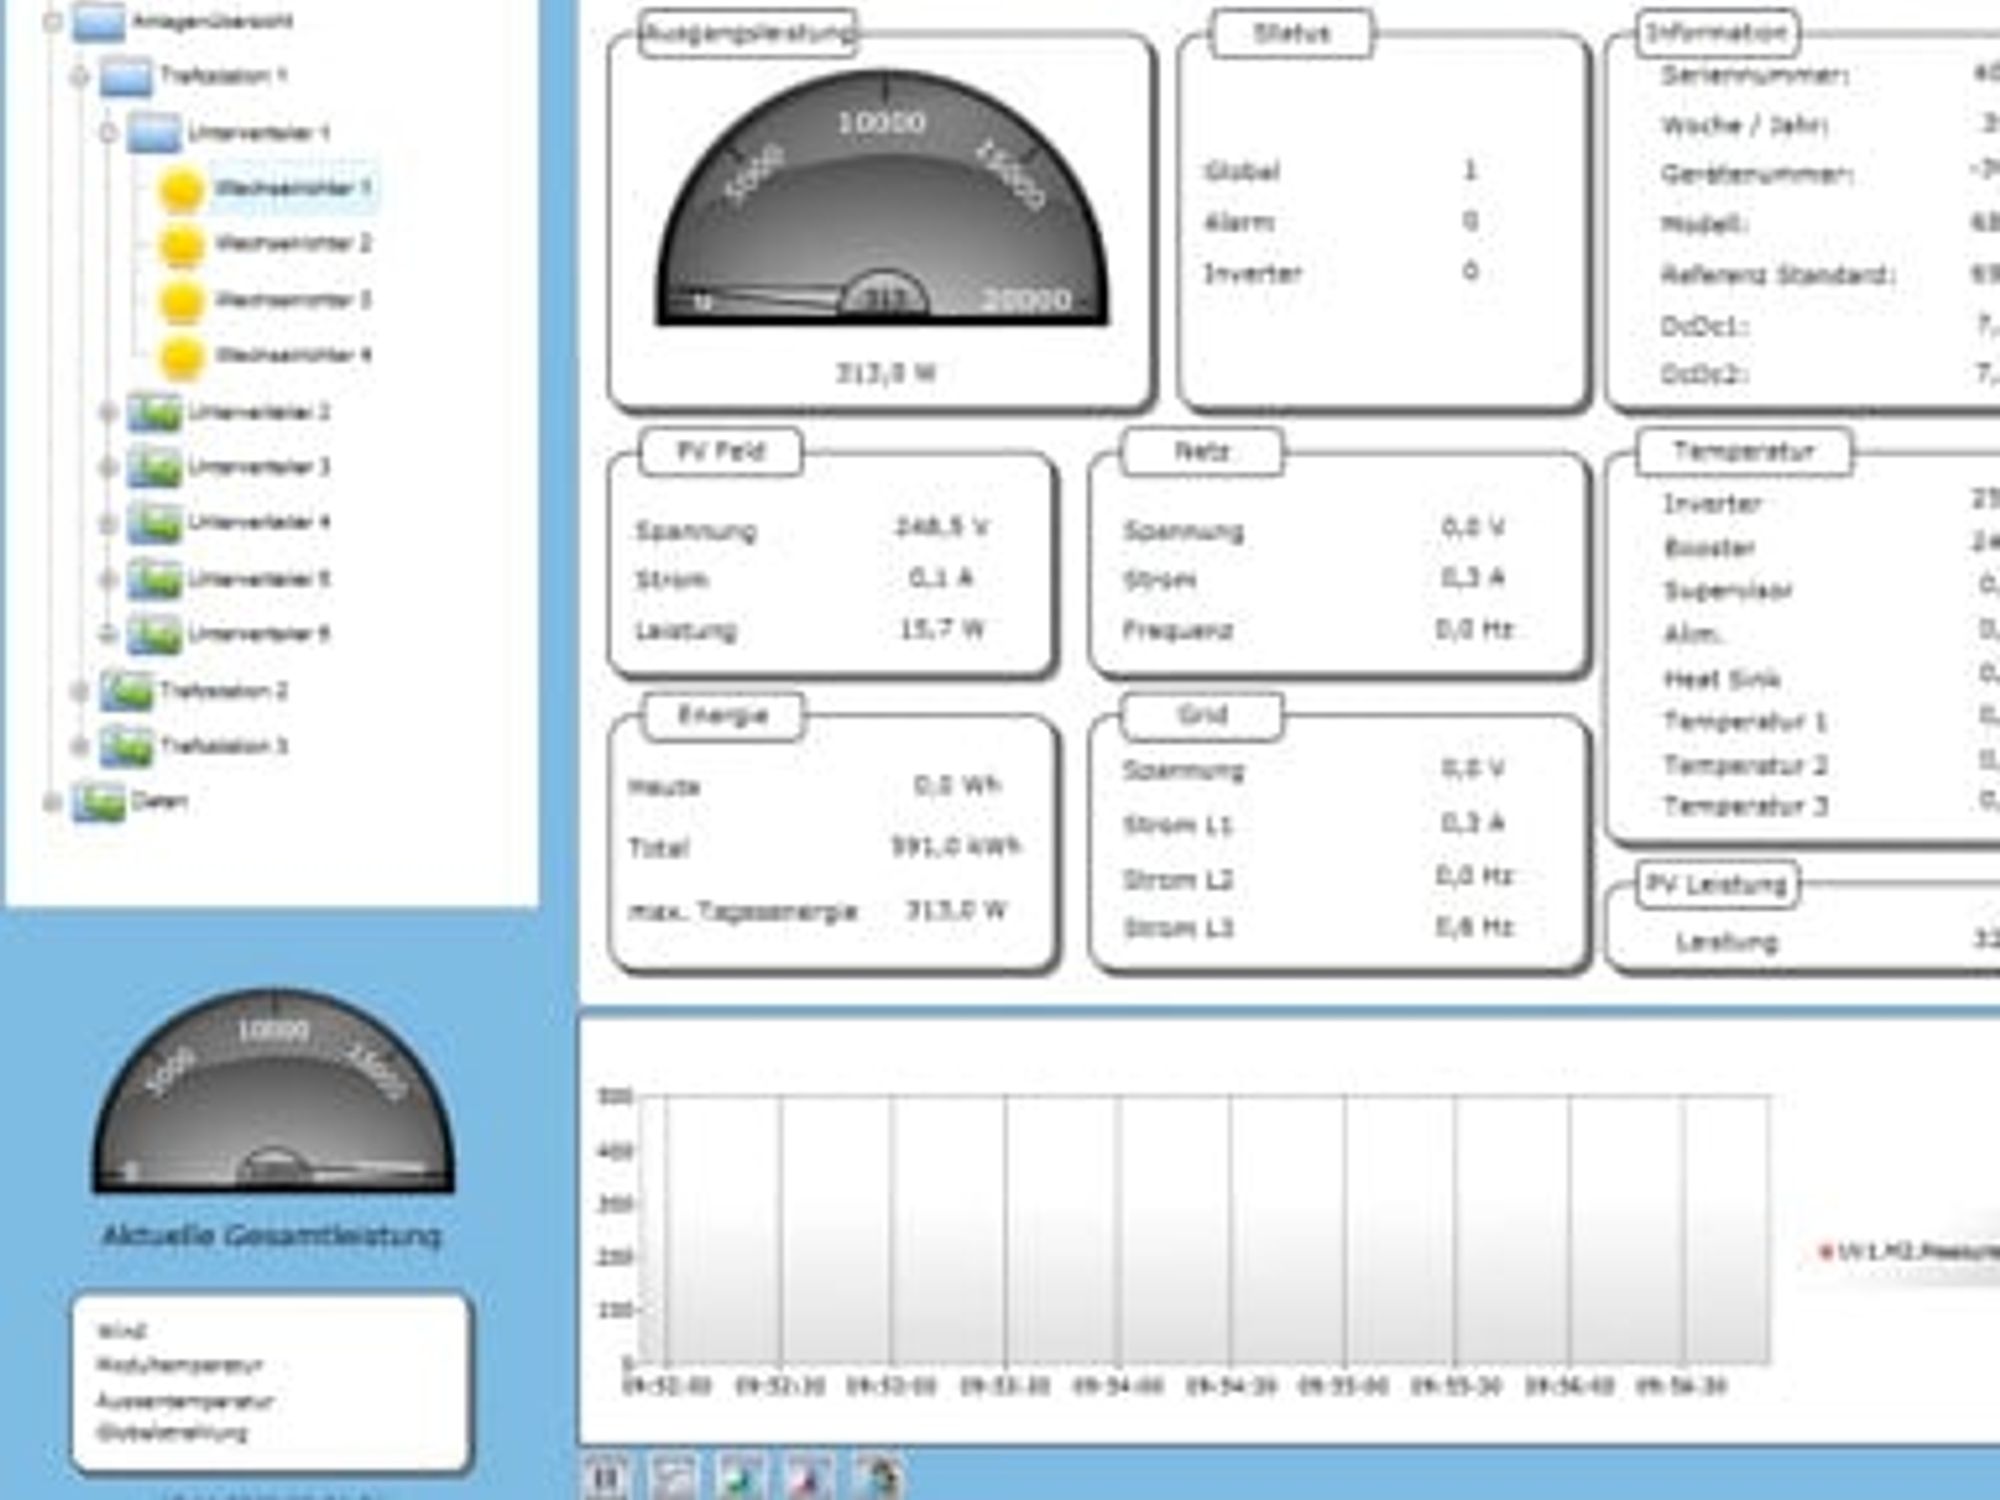Screen dimensions: 2000x1500
Task: Click the solar panel icon of Unterverteiler 3
Action: [x=154, y=468]
